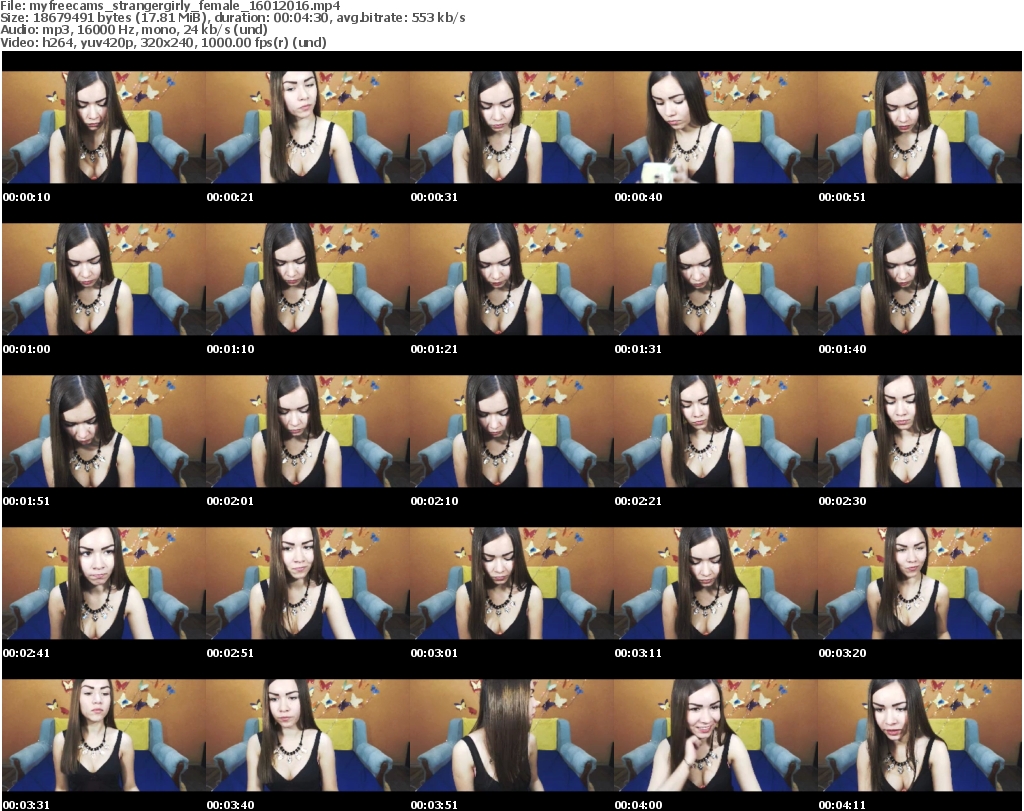Select the thumbnail frame at 00:03:31

click(x=104, y=736)
